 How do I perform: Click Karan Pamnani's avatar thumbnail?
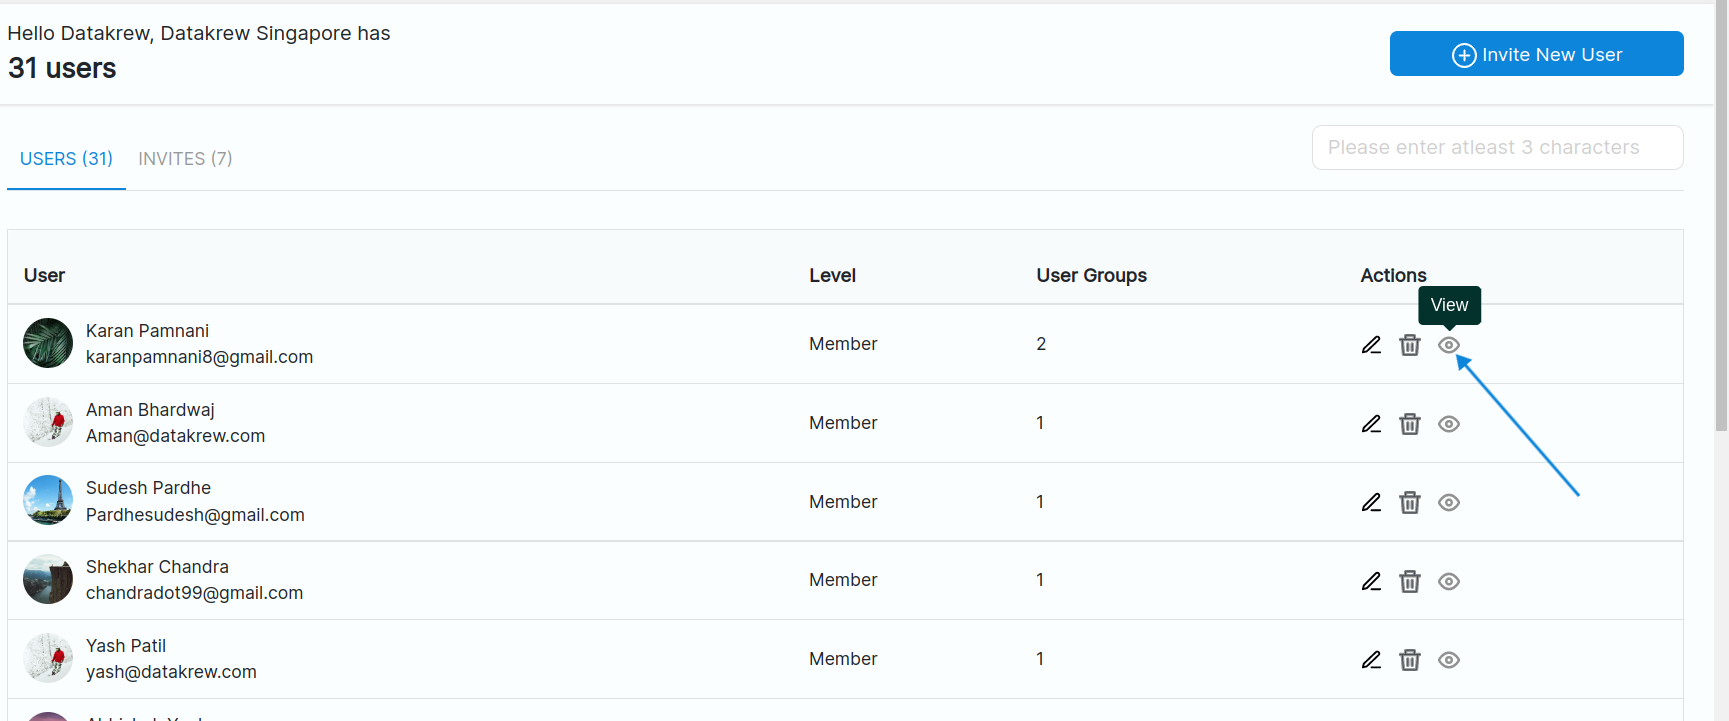[48, 343]
